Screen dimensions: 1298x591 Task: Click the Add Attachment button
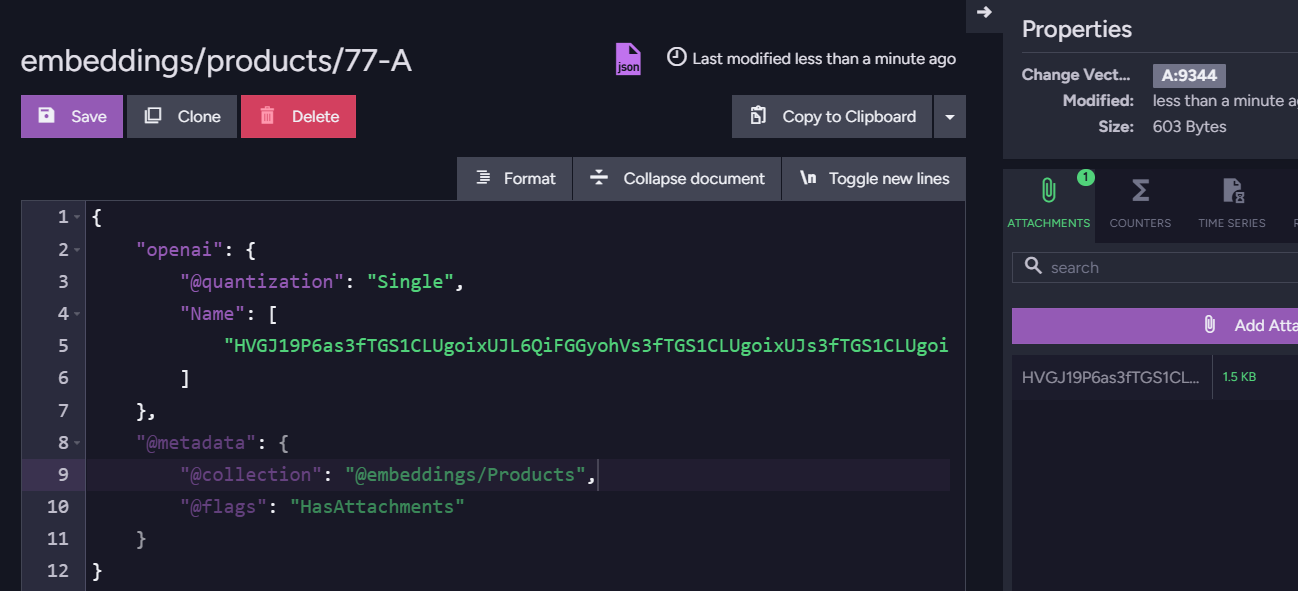(x=1155, y=325)
